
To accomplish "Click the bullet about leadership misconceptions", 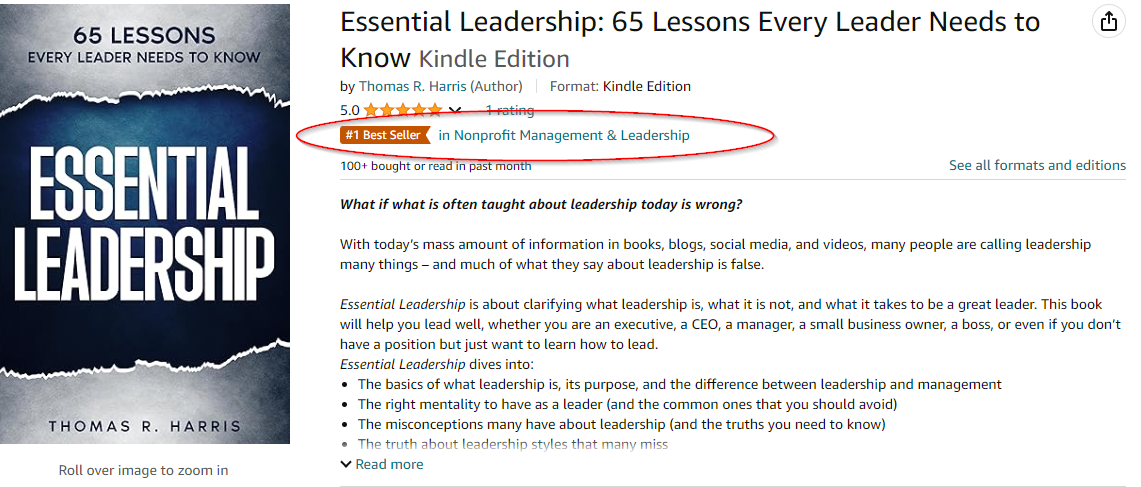I will coord(621,424).
